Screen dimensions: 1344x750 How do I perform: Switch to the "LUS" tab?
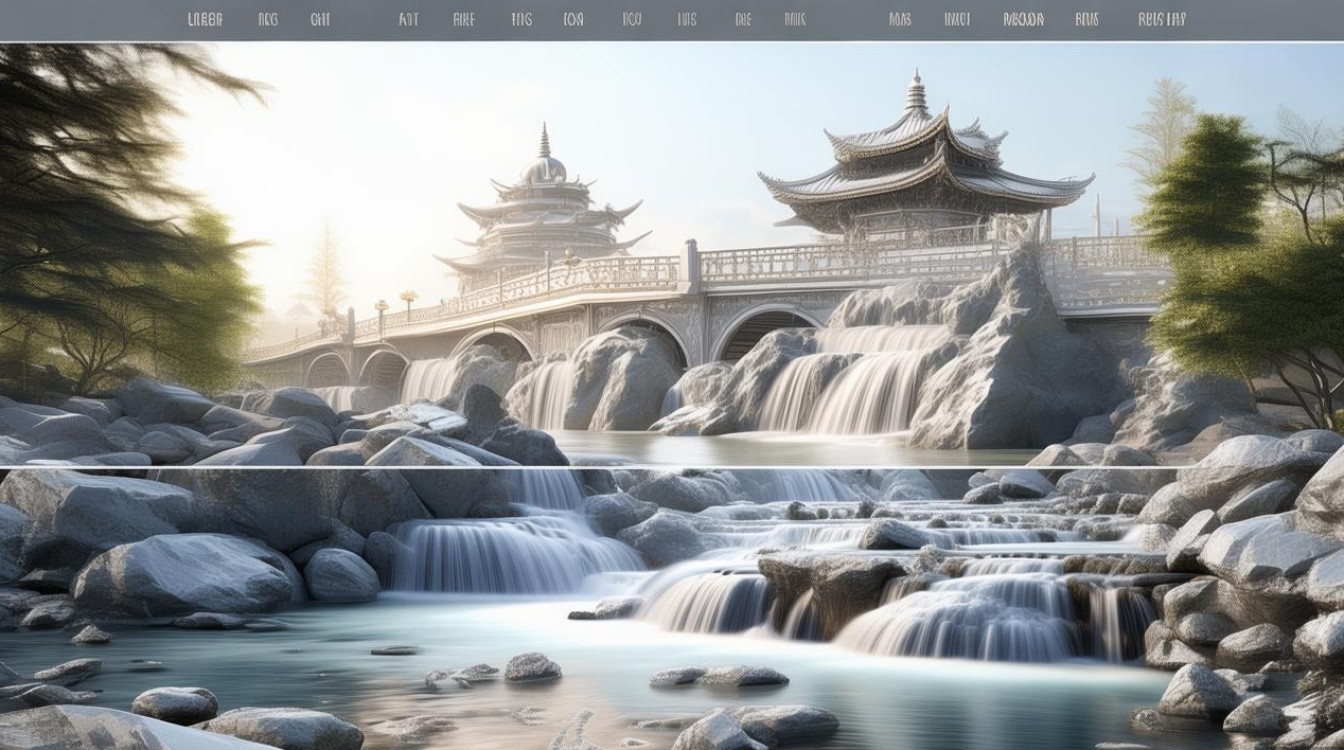(686, 17)
